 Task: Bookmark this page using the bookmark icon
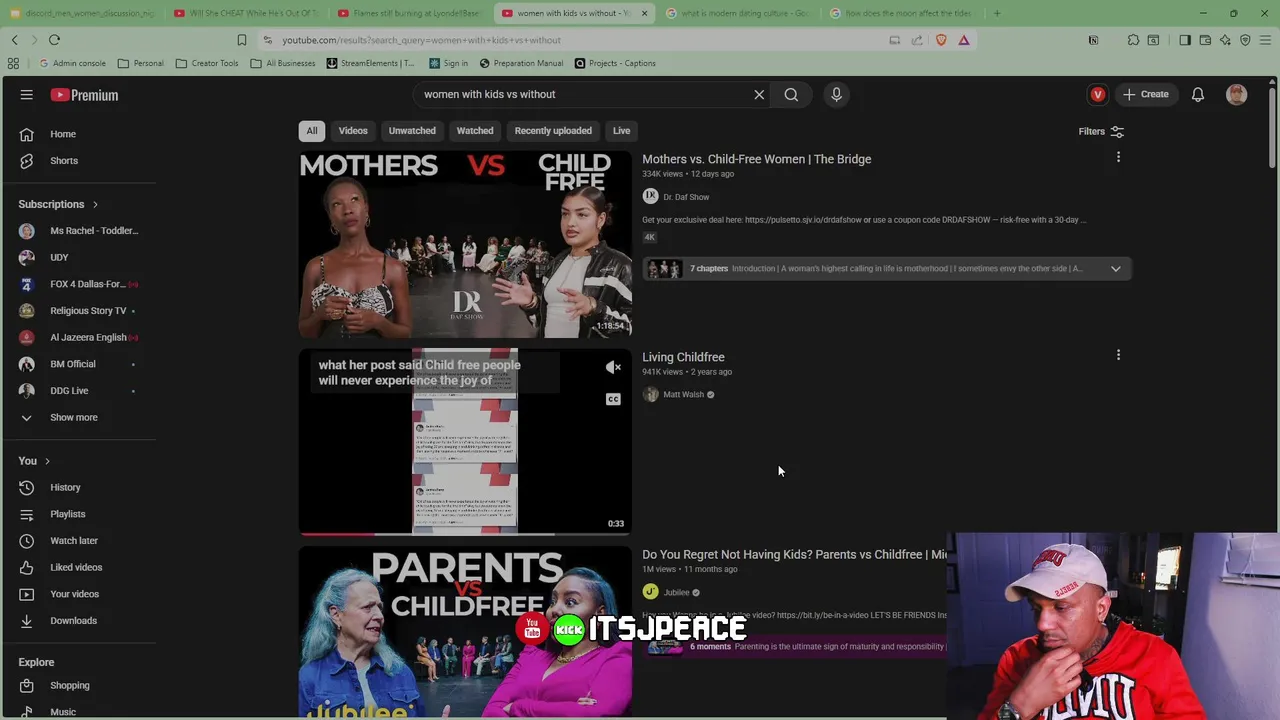(x=242, y=40)
